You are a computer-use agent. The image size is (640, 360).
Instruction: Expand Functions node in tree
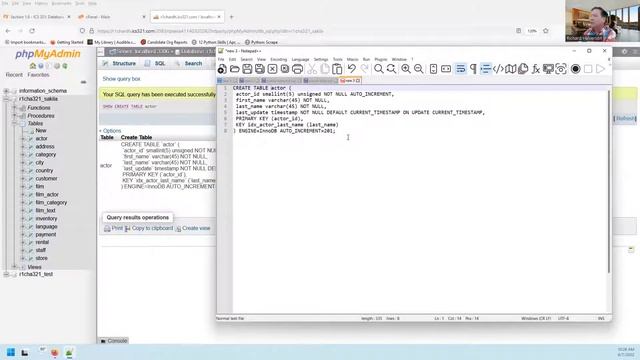(15, 108)
